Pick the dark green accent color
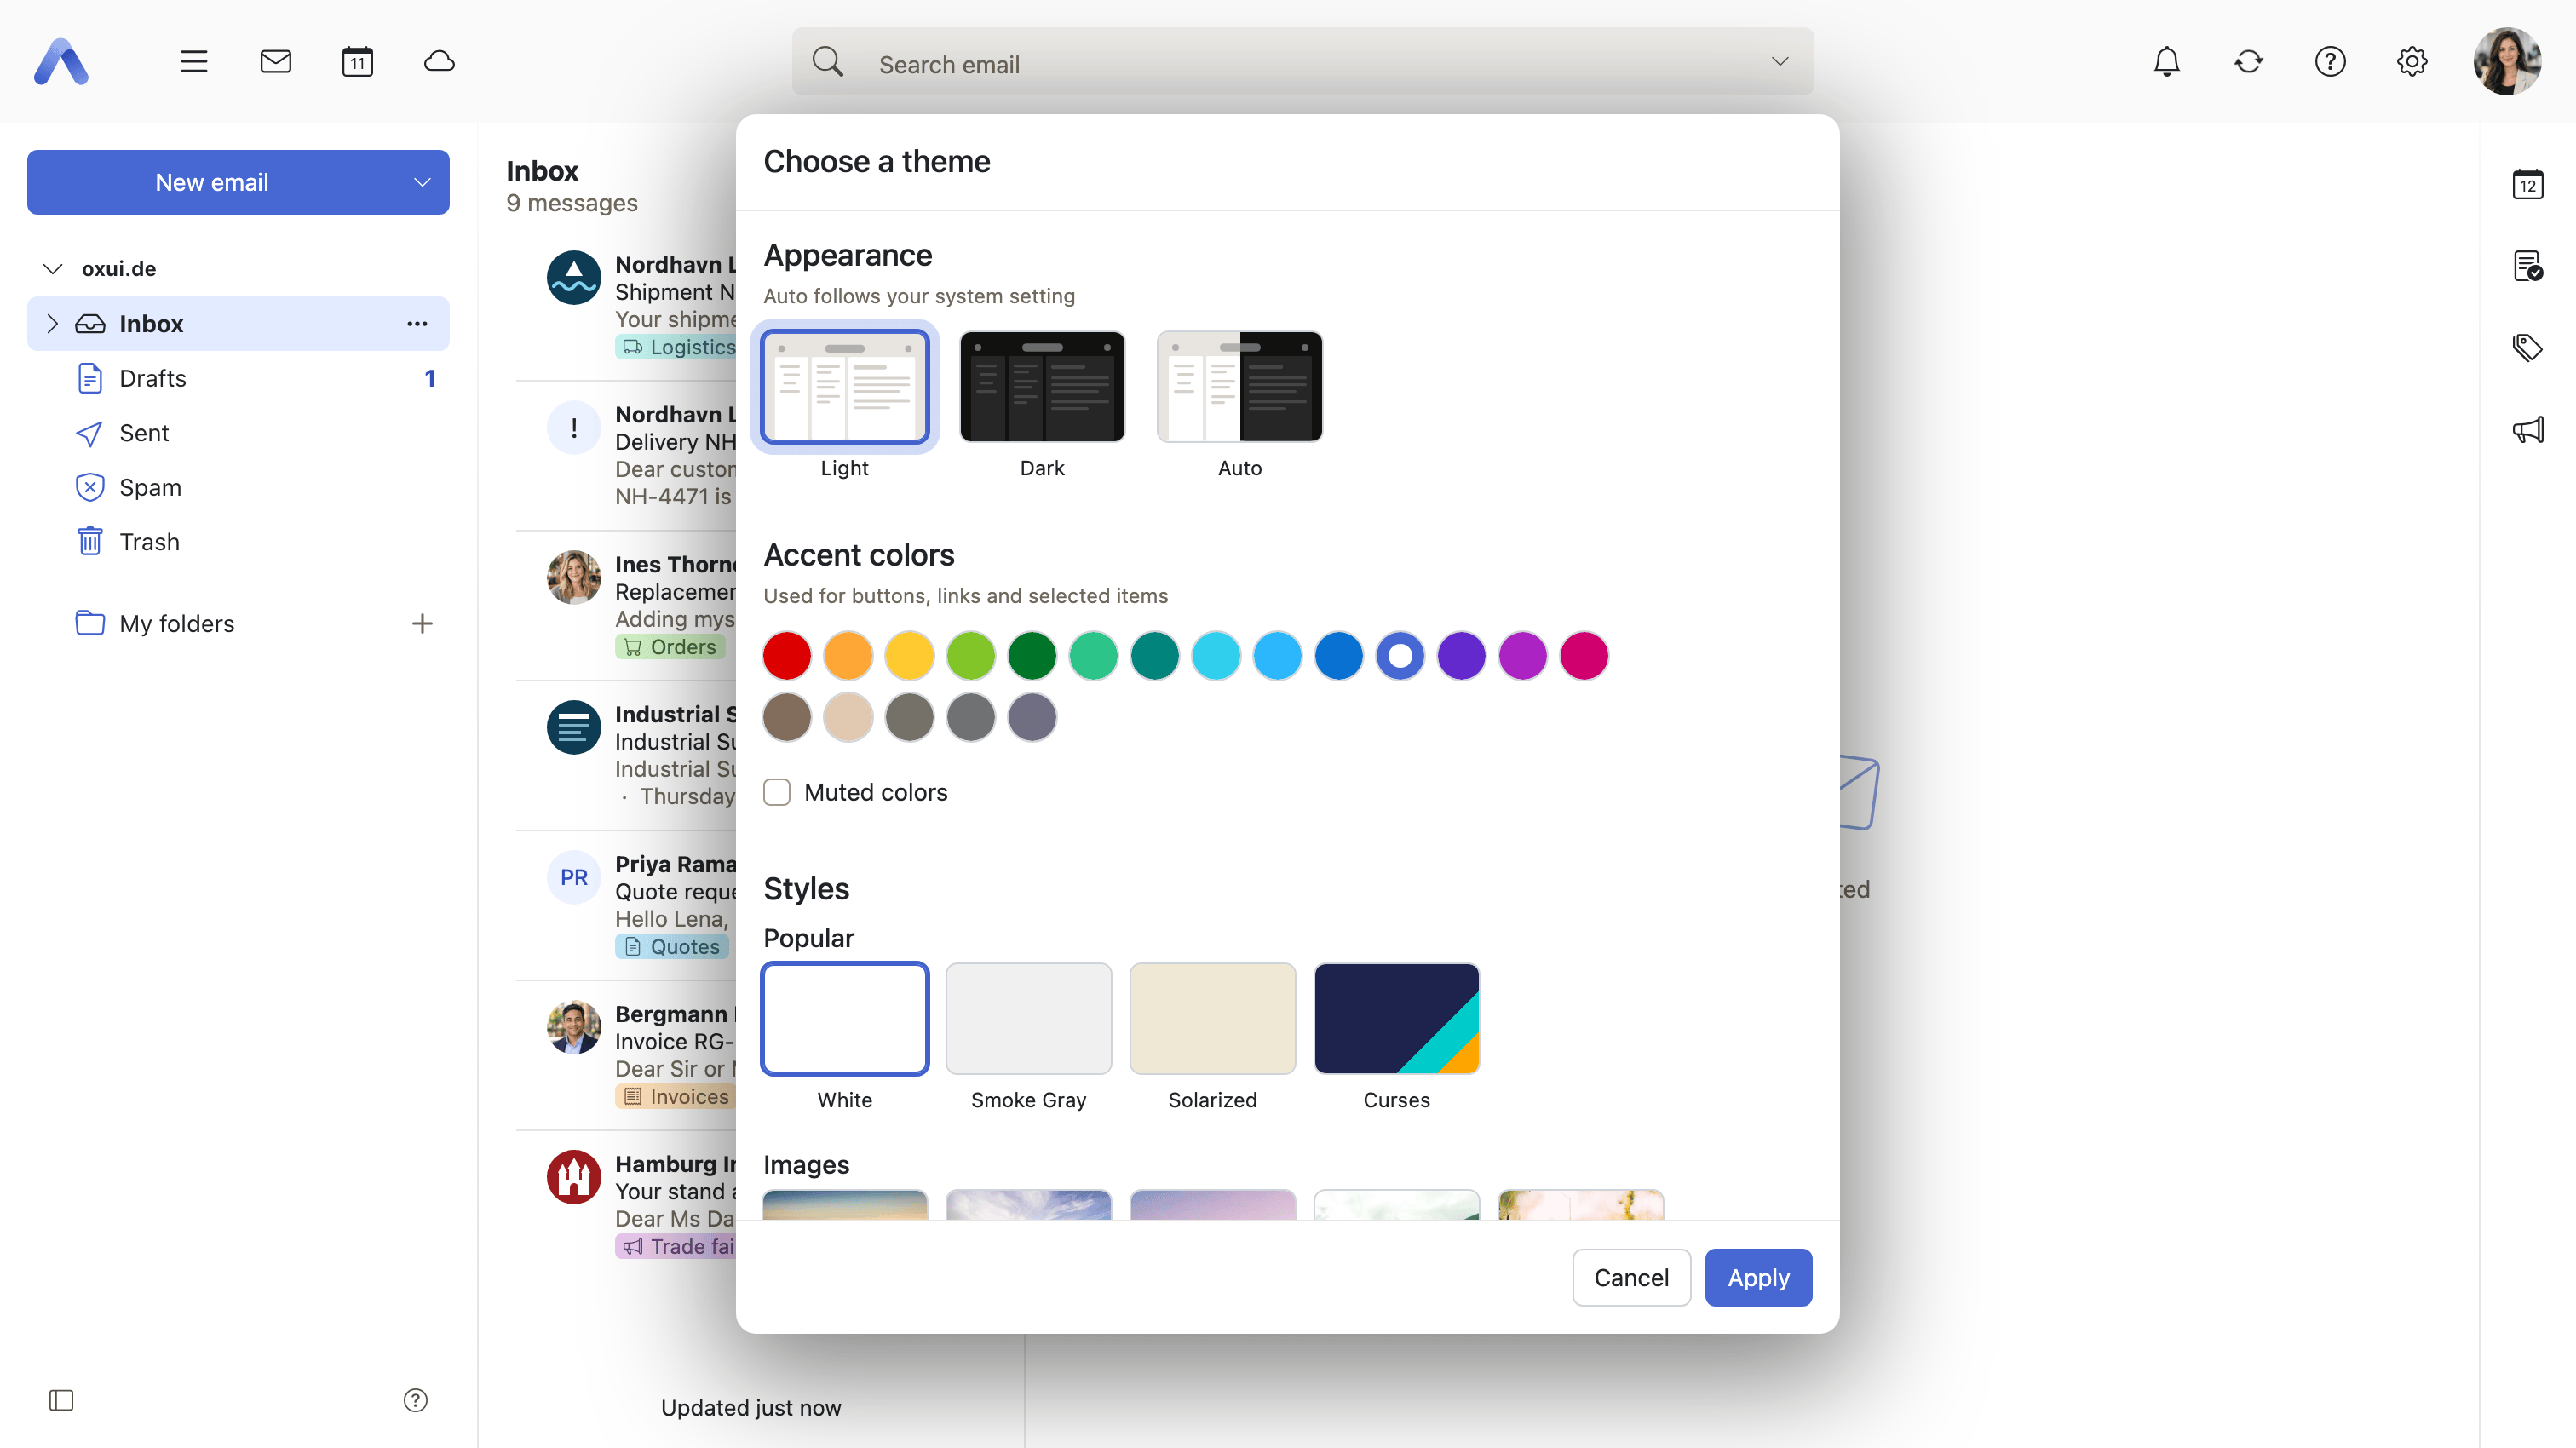 coord(1032,656)
